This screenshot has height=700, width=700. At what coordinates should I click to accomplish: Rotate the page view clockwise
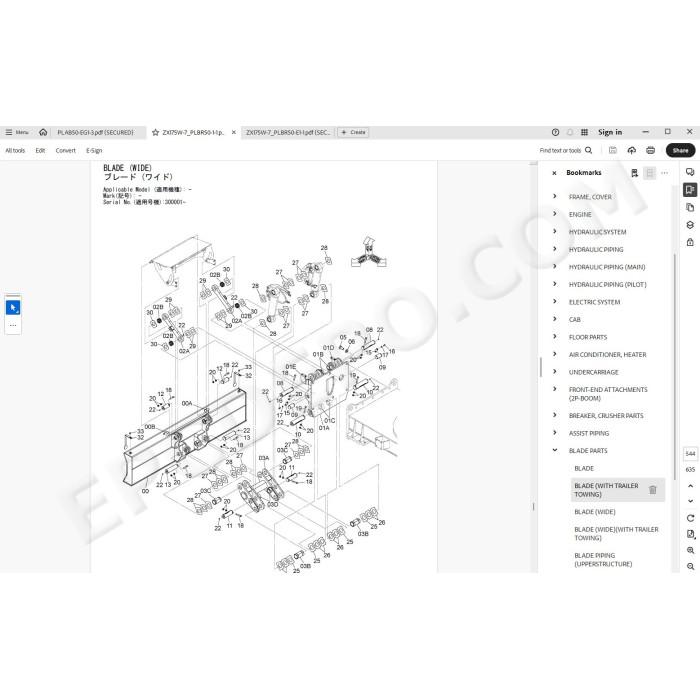690,518
